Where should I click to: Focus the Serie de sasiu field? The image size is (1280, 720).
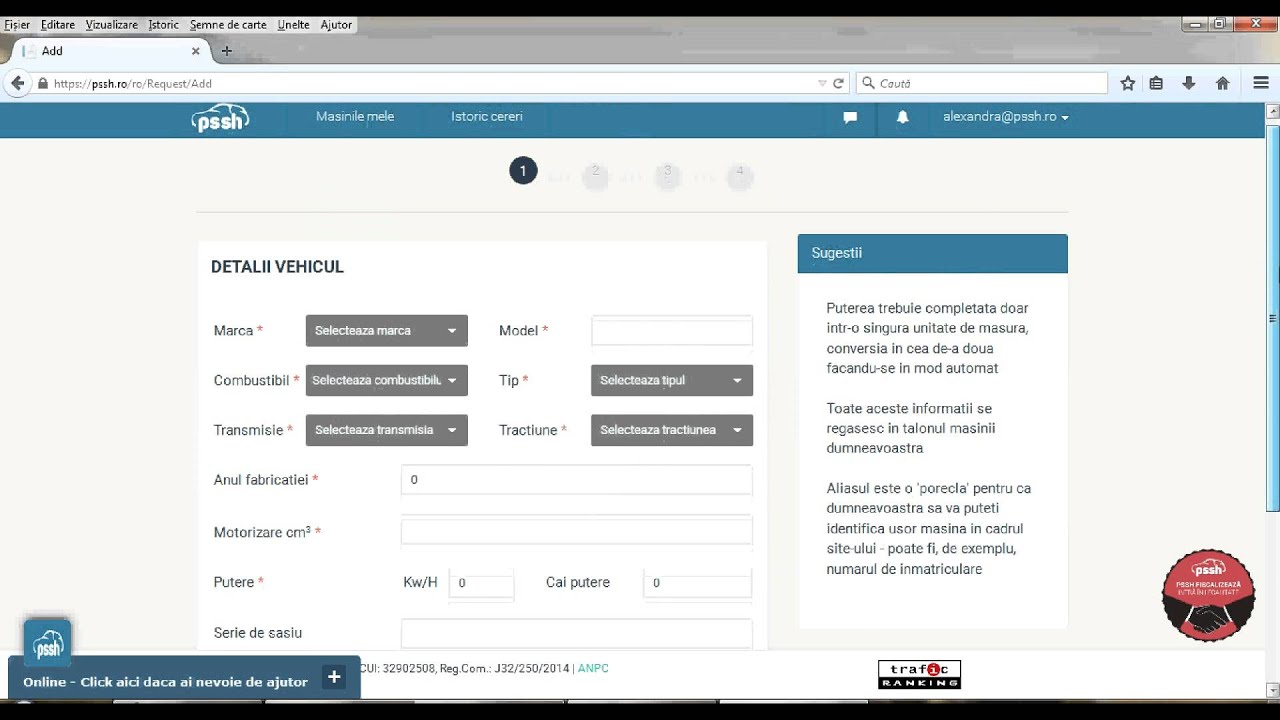pyautogui.click(x=576, y=633)
